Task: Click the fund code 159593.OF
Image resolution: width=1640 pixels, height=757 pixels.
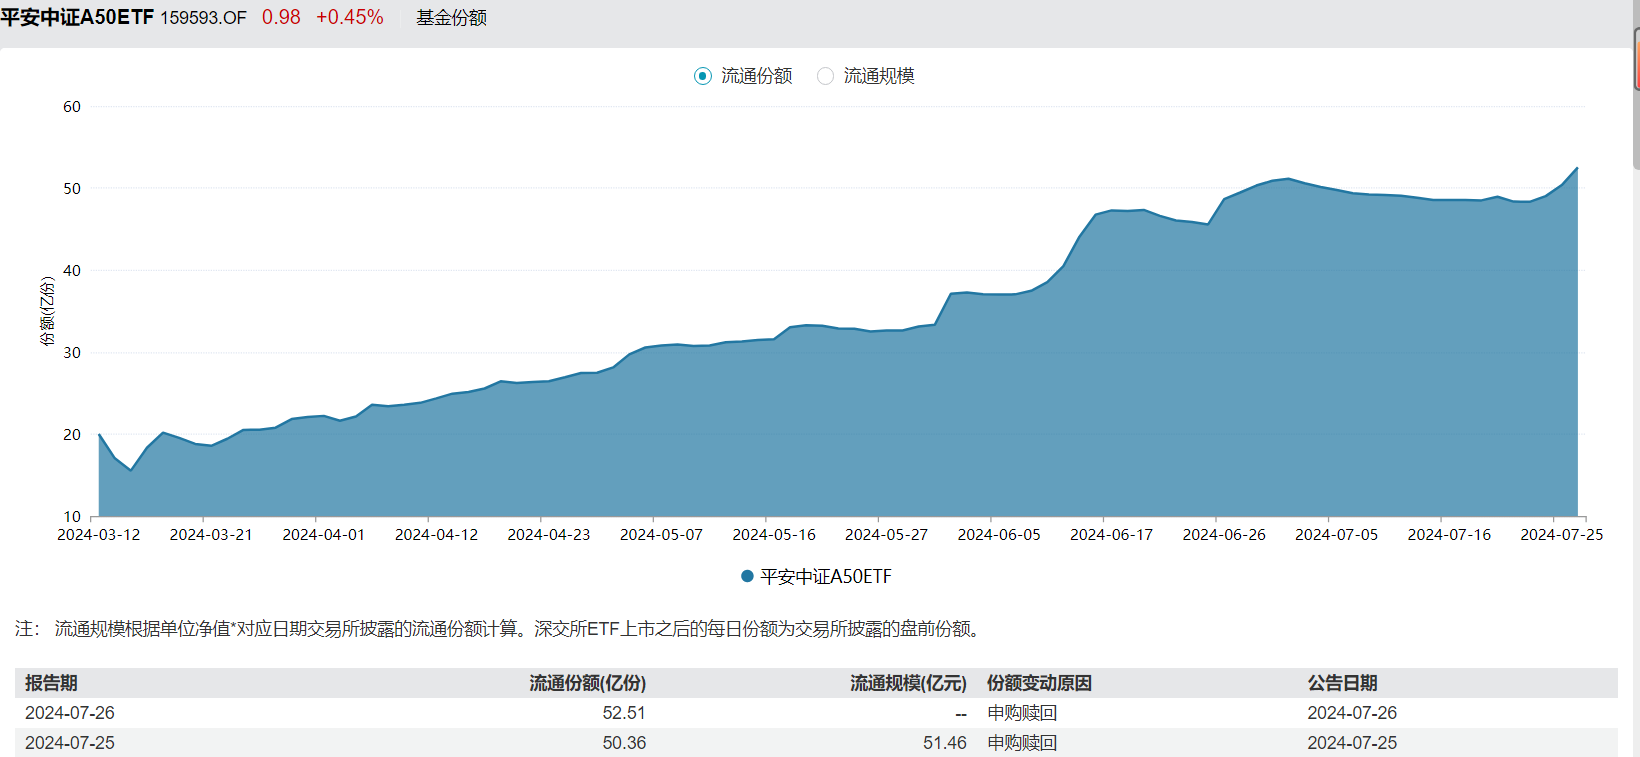Action: pyautogui.click(x=203, y=18)
